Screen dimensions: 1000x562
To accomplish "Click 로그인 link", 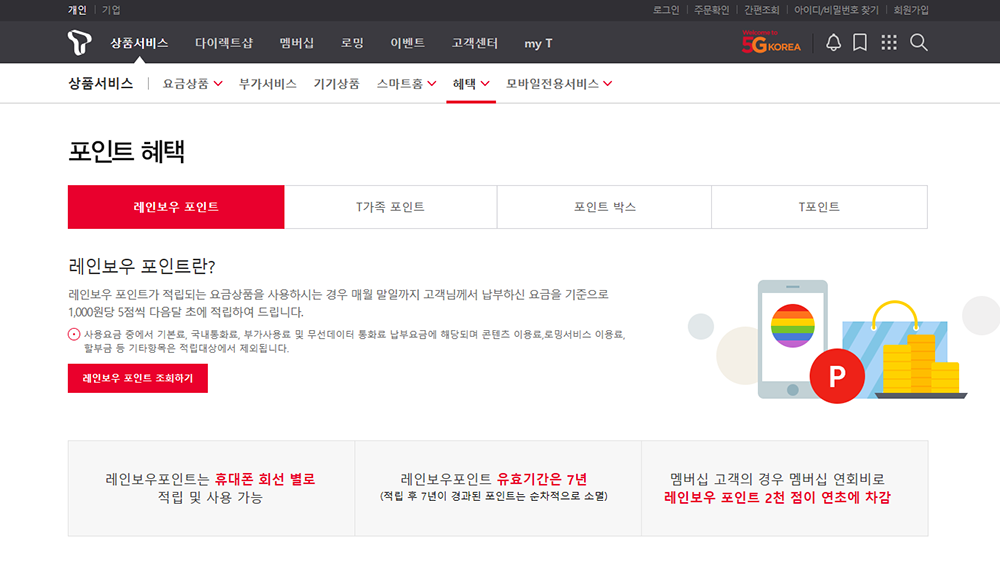I will tap(666, 10).
